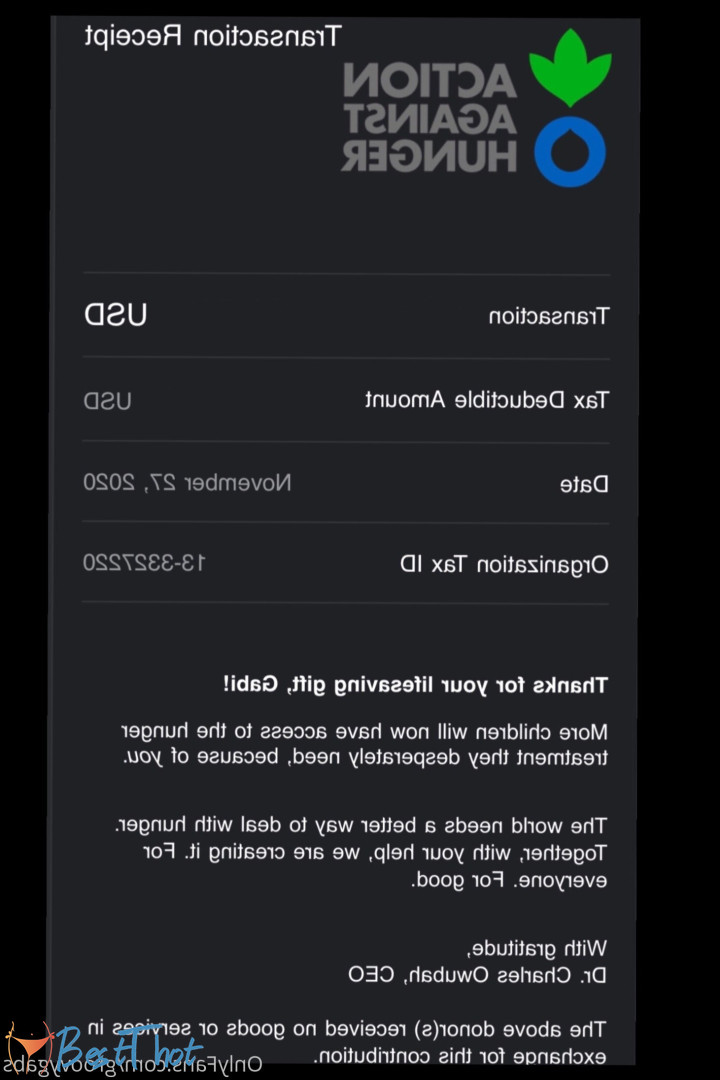Click the Thanks for your lifesaving gift heading
Viewport: 720px width, 1080px height.
click(415, 686)
